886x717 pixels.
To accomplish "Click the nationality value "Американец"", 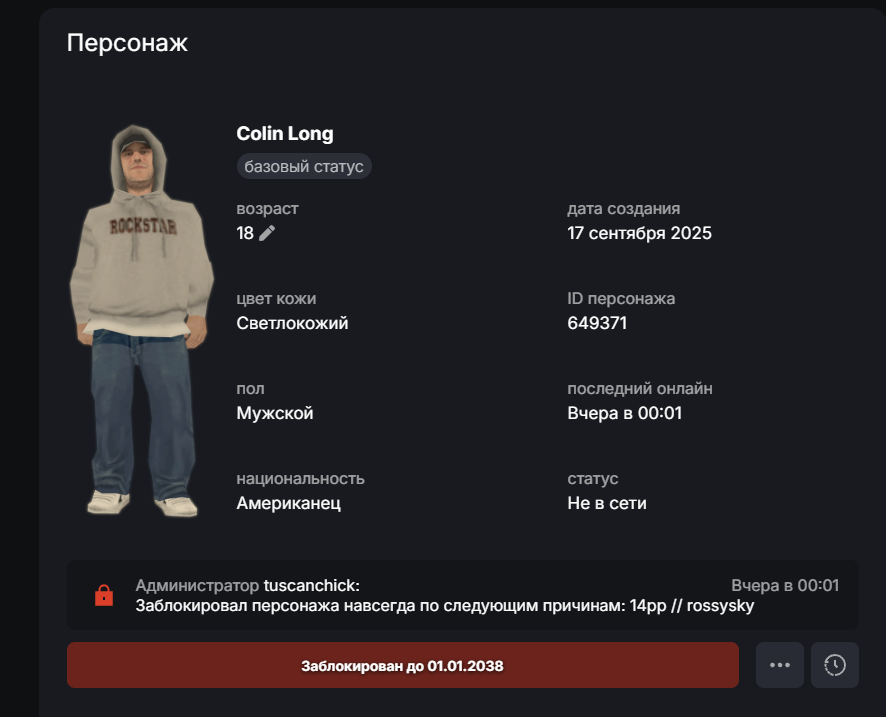I will 289,503.
